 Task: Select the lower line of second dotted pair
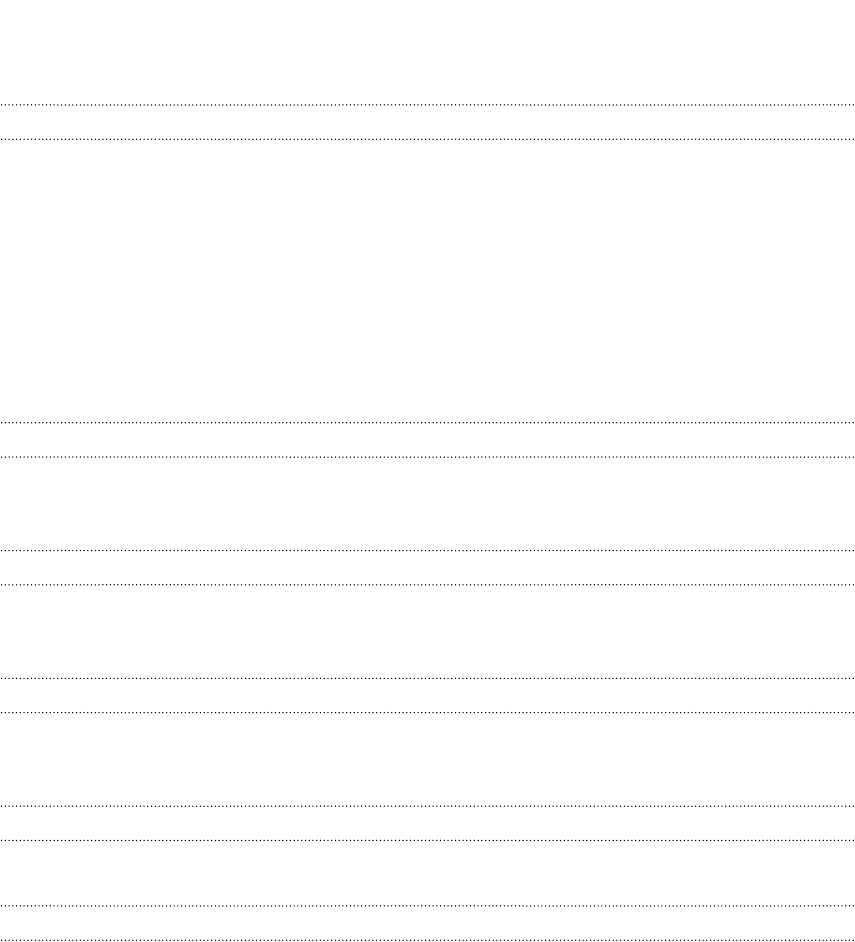click(427, 457)
